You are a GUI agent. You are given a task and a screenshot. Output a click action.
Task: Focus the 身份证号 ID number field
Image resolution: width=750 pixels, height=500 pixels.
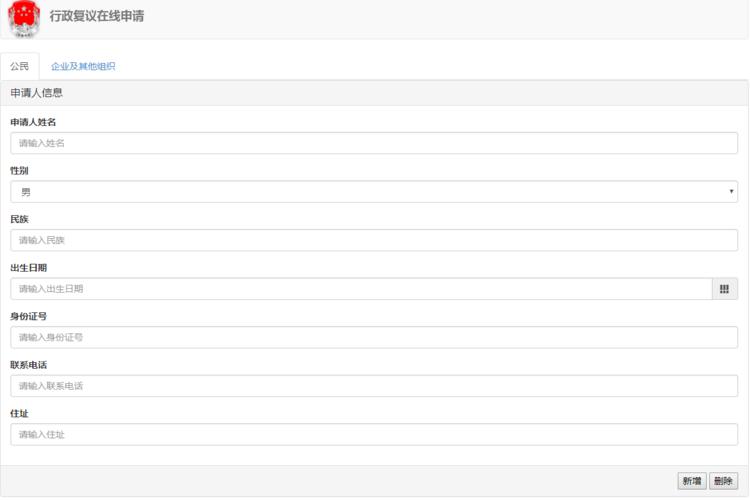[x=374, y=337]
